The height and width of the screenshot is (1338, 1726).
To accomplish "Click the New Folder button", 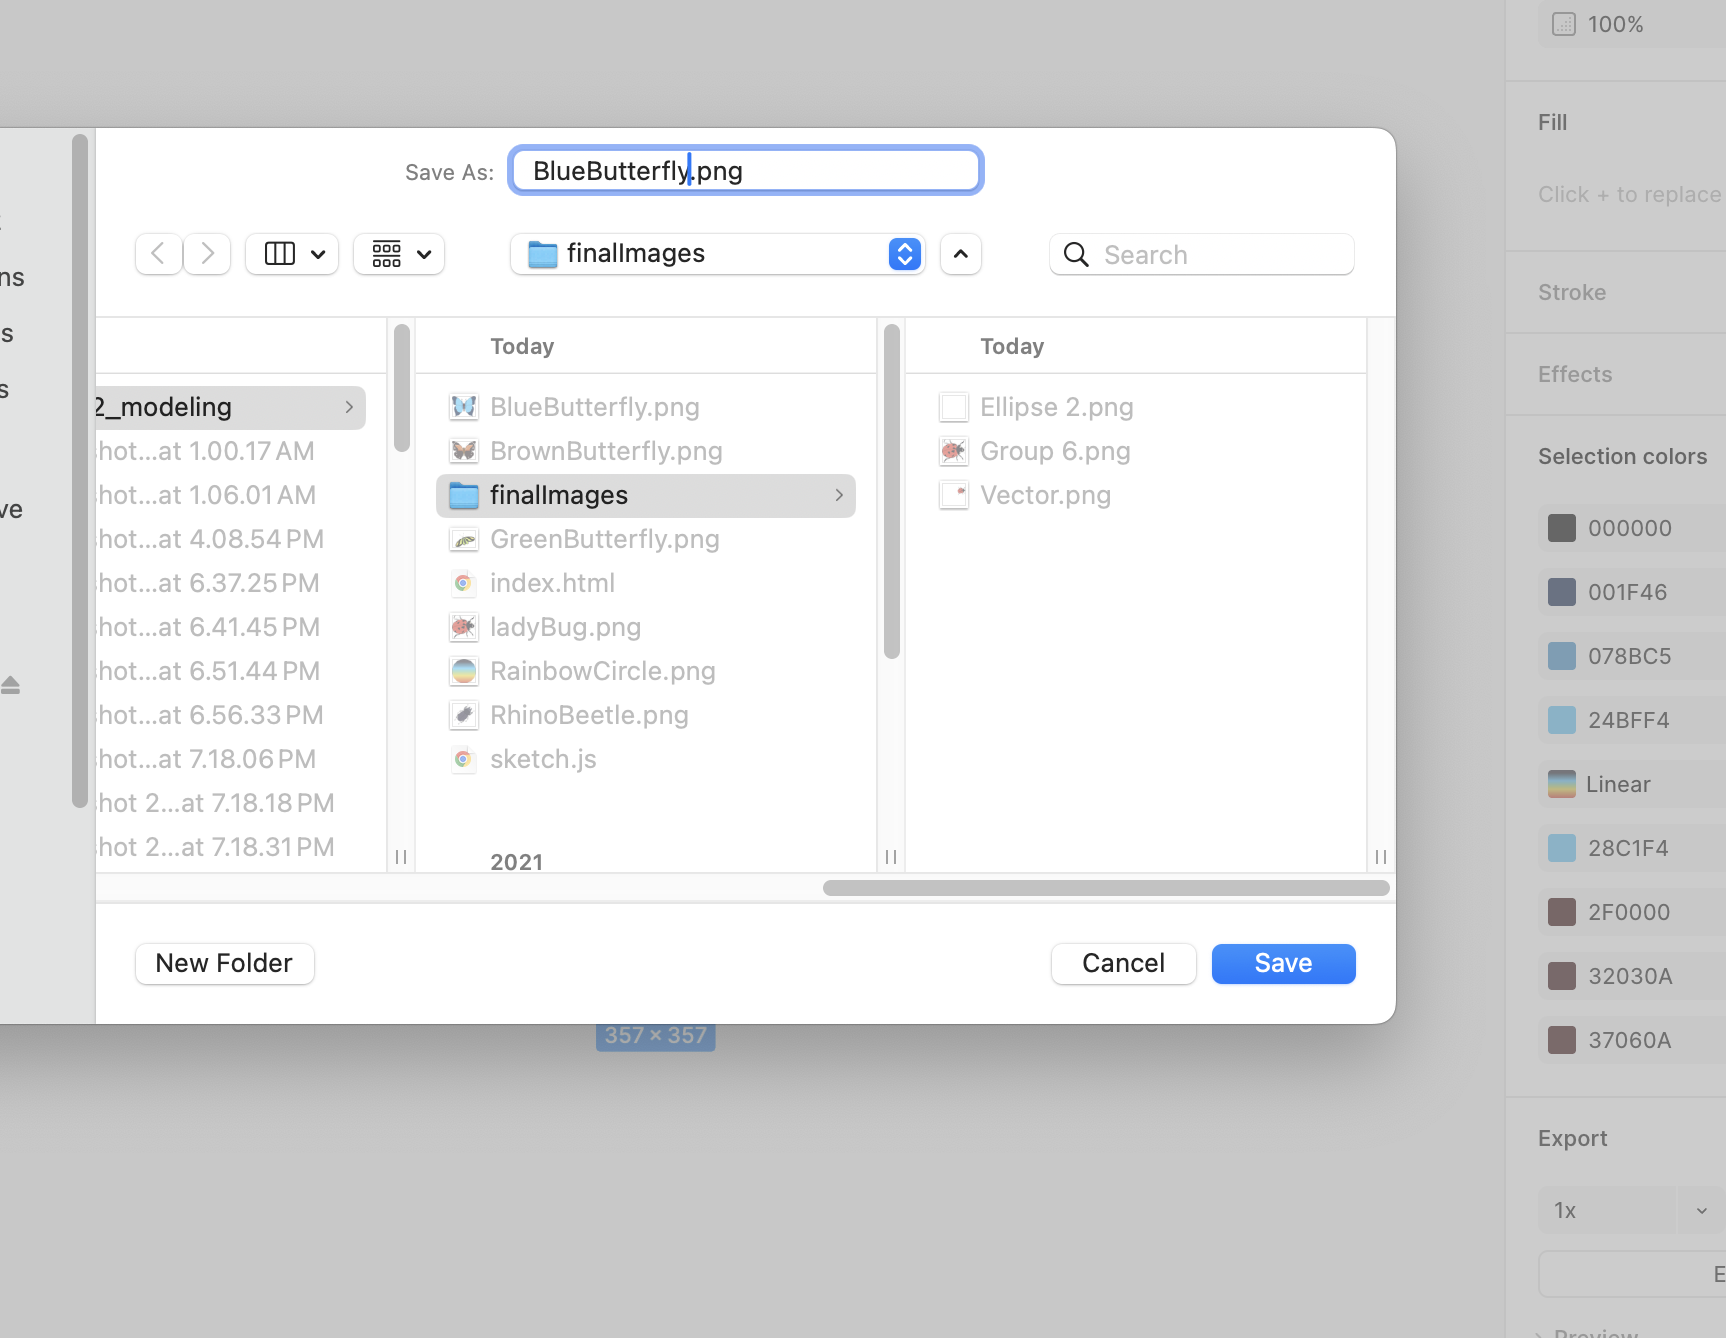I will click(225, 963).
